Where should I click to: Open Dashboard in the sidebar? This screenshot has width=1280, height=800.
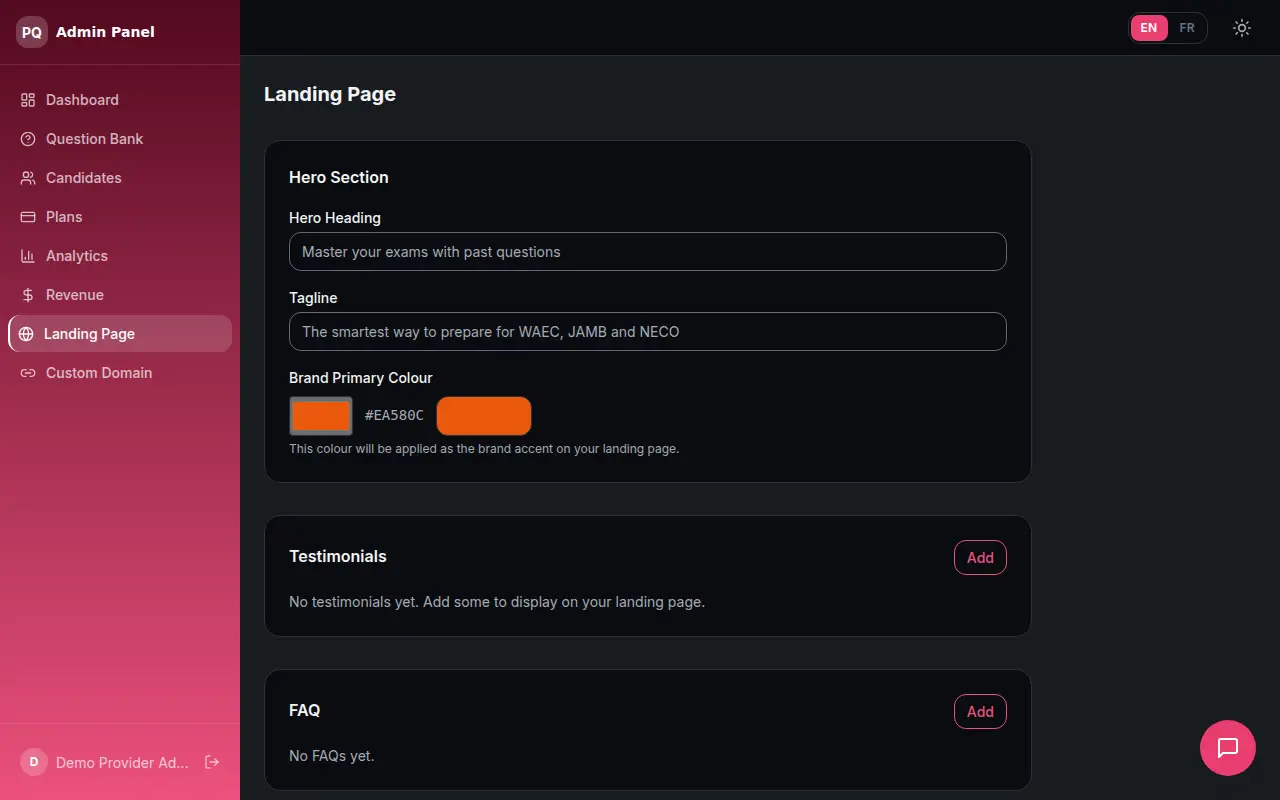coord(120,100)
